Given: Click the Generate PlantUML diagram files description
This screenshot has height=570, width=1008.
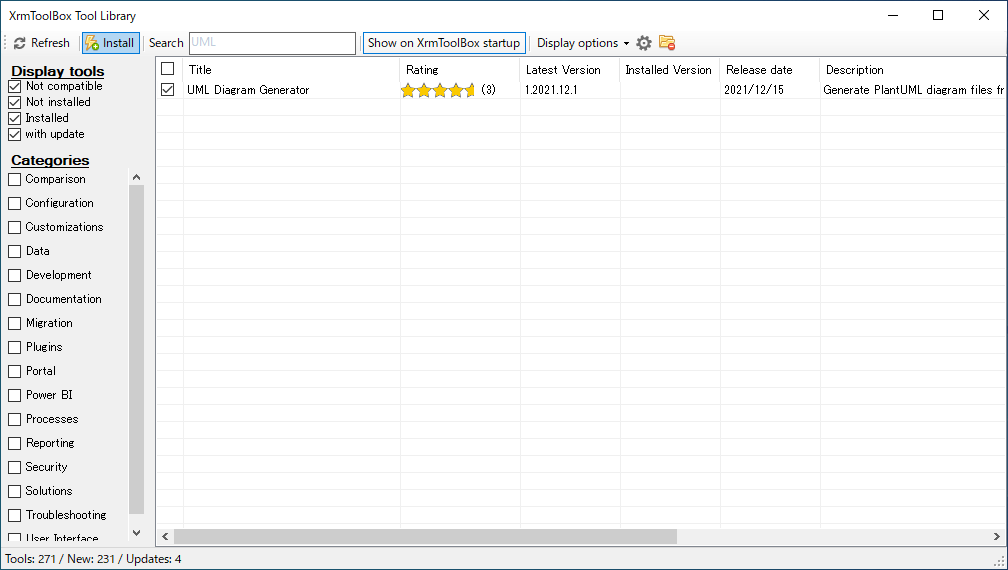Looking at the screenshot, I should (x=914, y=90).
